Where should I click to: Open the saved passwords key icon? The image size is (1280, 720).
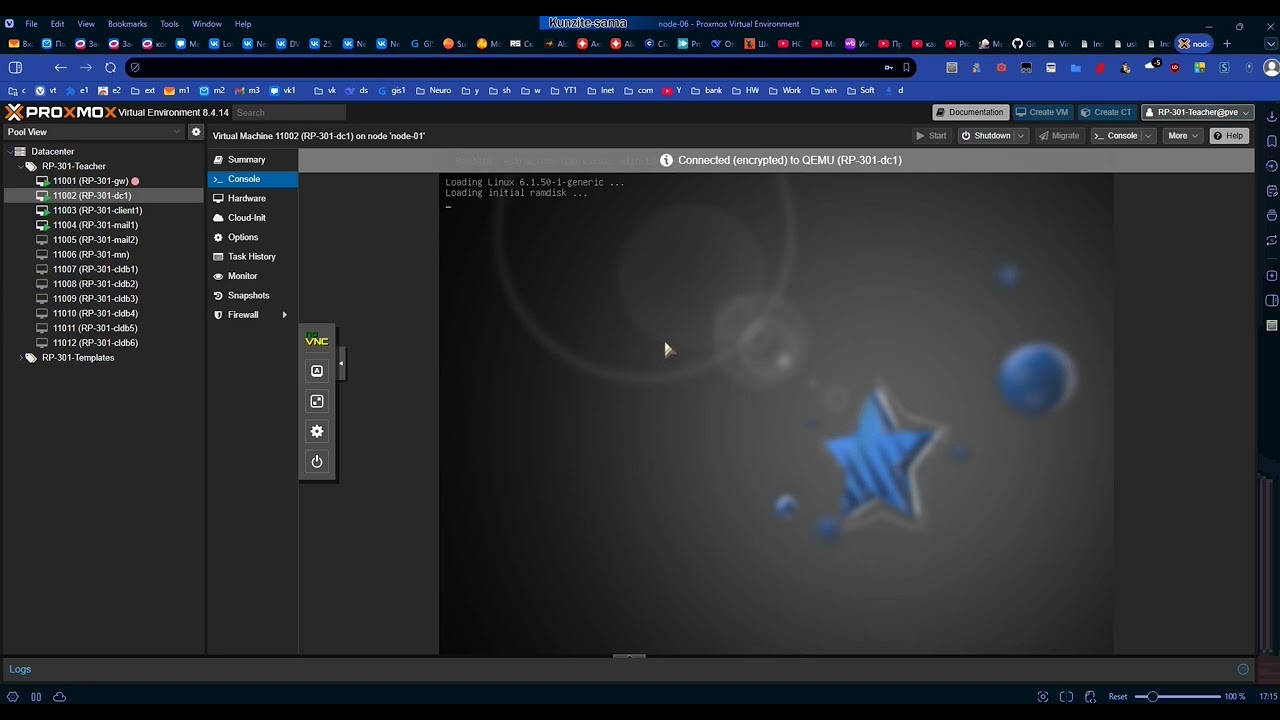point(888,68)
